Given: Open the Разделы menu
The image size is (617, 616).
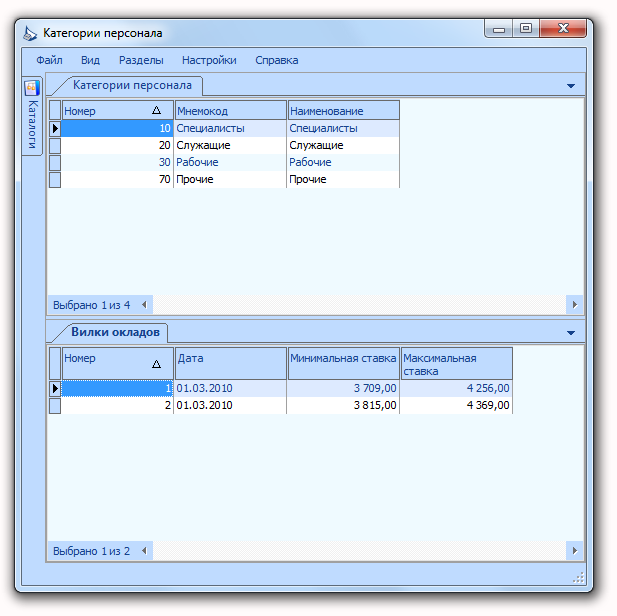Looking at the screenshot, I should click(141, 60).
